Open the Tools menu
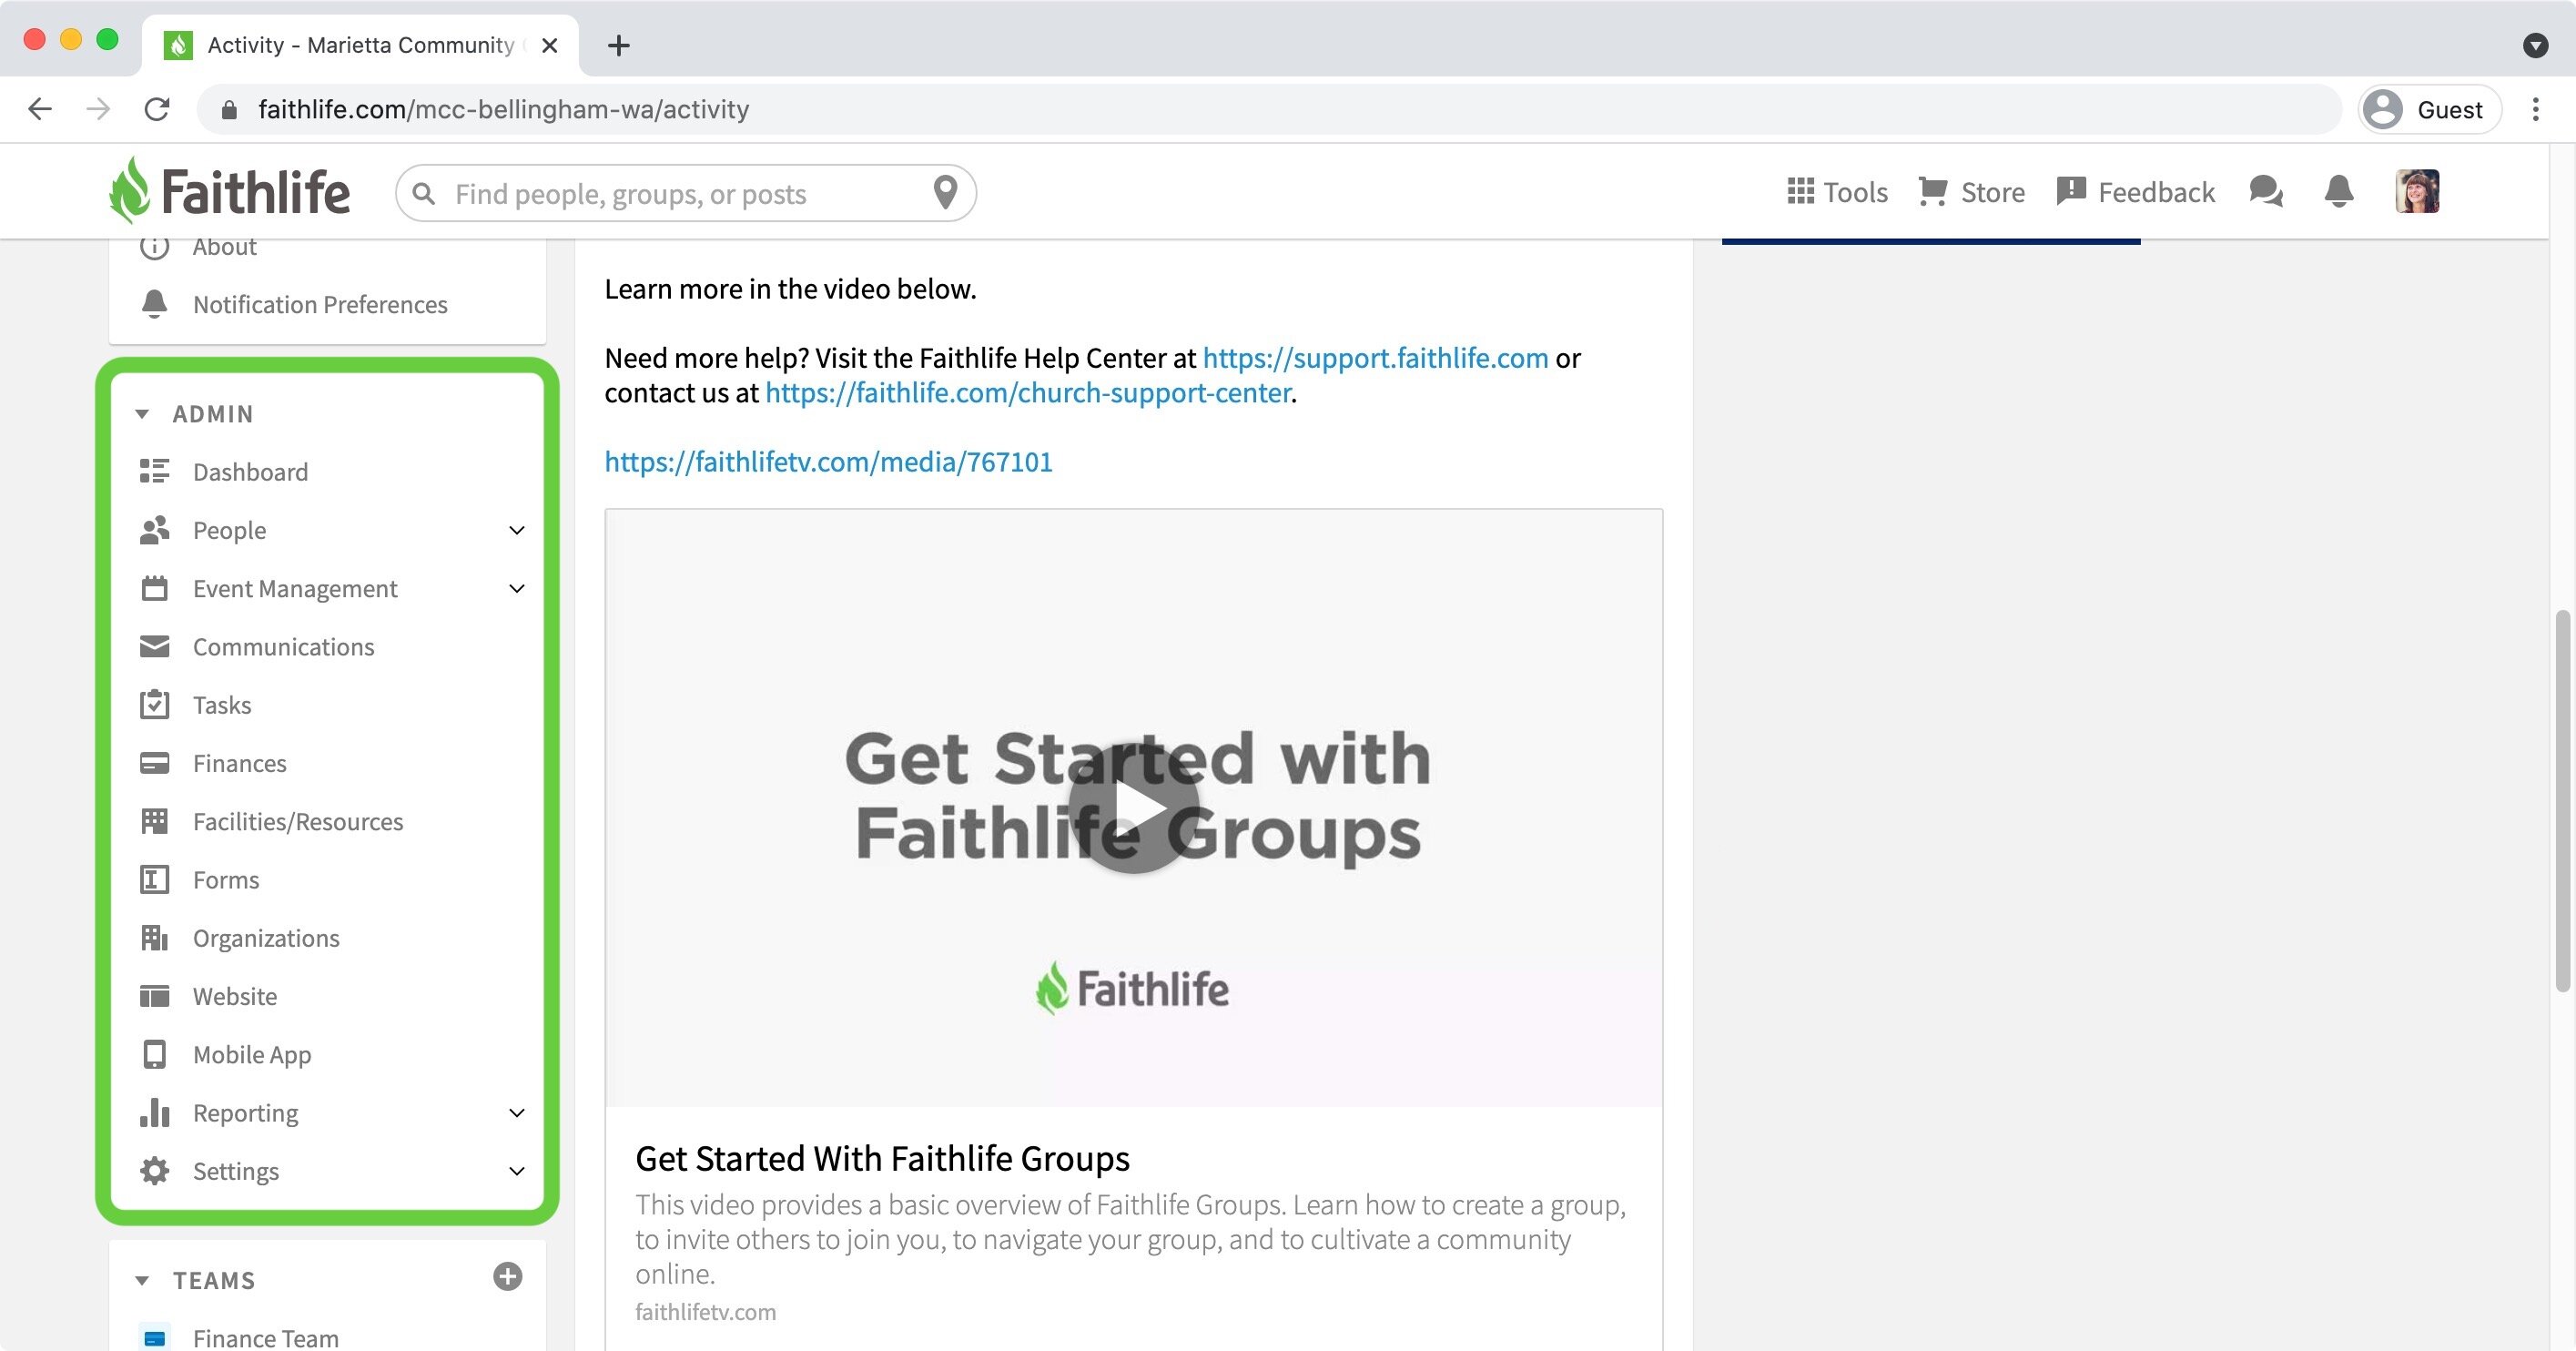Viewport: 2576px width, 1351px height. [1837, 191]
